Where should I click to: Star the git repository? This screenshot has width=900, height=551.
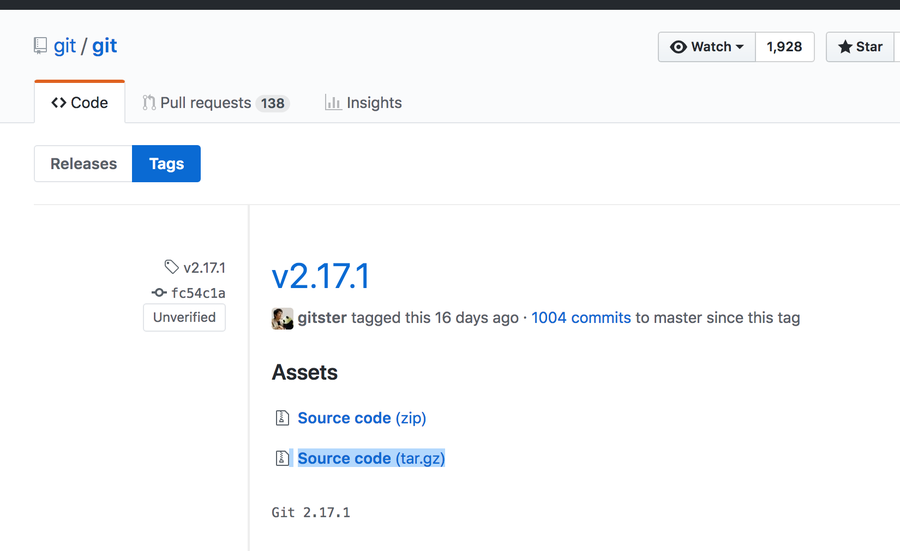pyautogui.click(x=860, y=47)
